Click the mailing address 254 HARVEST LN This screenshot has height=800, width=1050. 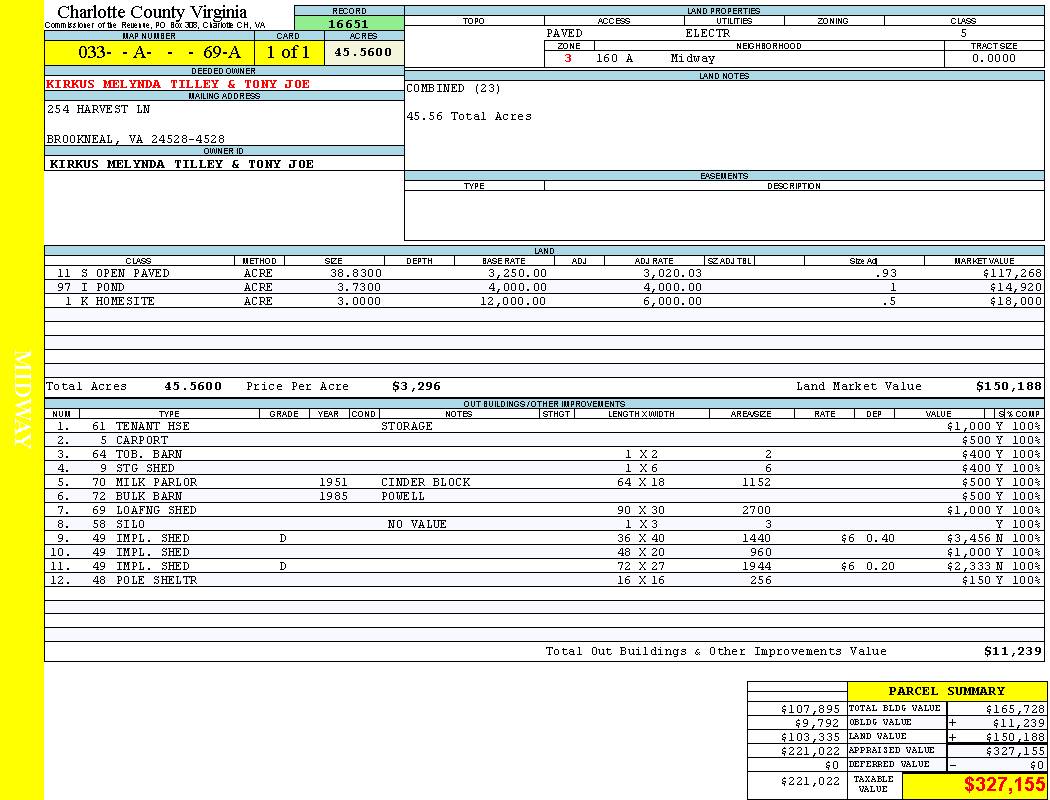[x=98, y=109]
